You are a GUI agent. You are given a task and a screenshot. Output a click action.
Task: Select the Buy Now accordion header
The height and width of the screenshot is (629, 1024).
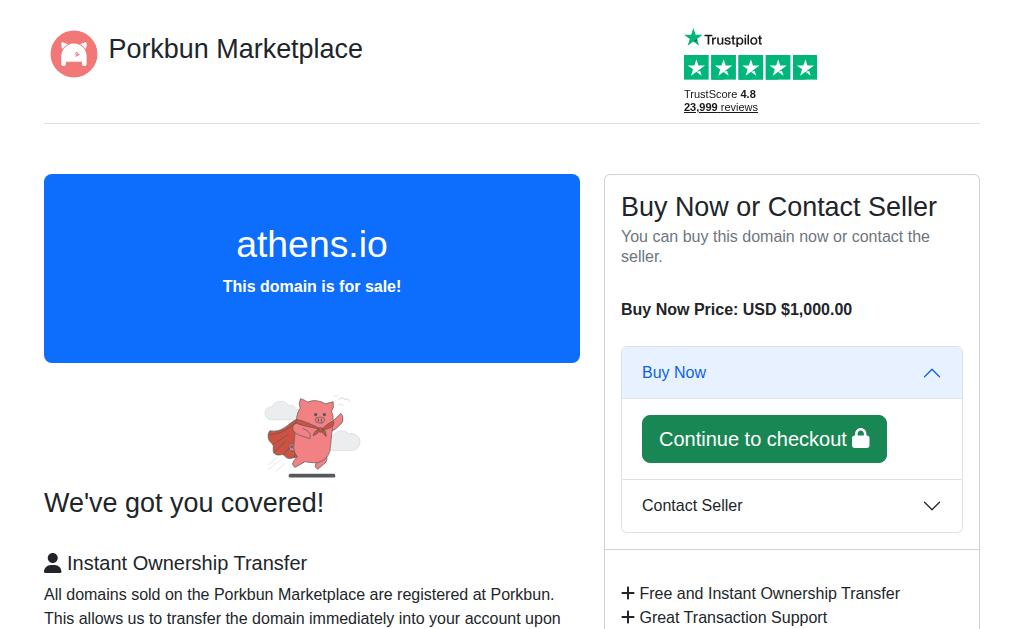coord(792,372)
